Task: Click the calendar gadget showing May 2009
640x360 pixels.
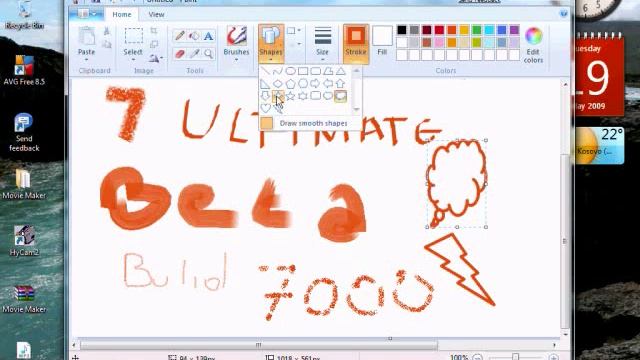Action: [x=599, y=75]
